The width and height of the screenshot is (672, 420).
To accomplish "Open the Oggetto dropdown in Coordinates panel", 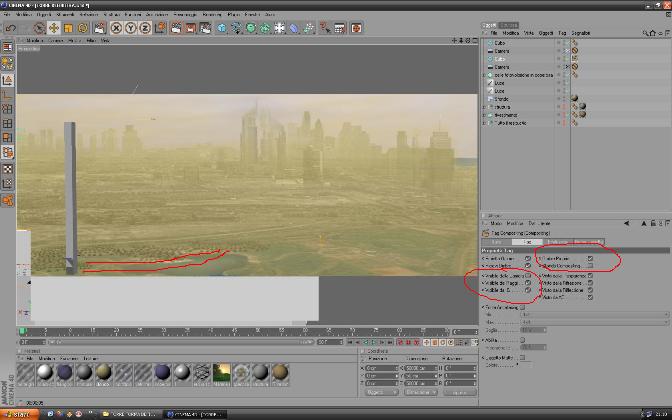I will coord(381,392).
